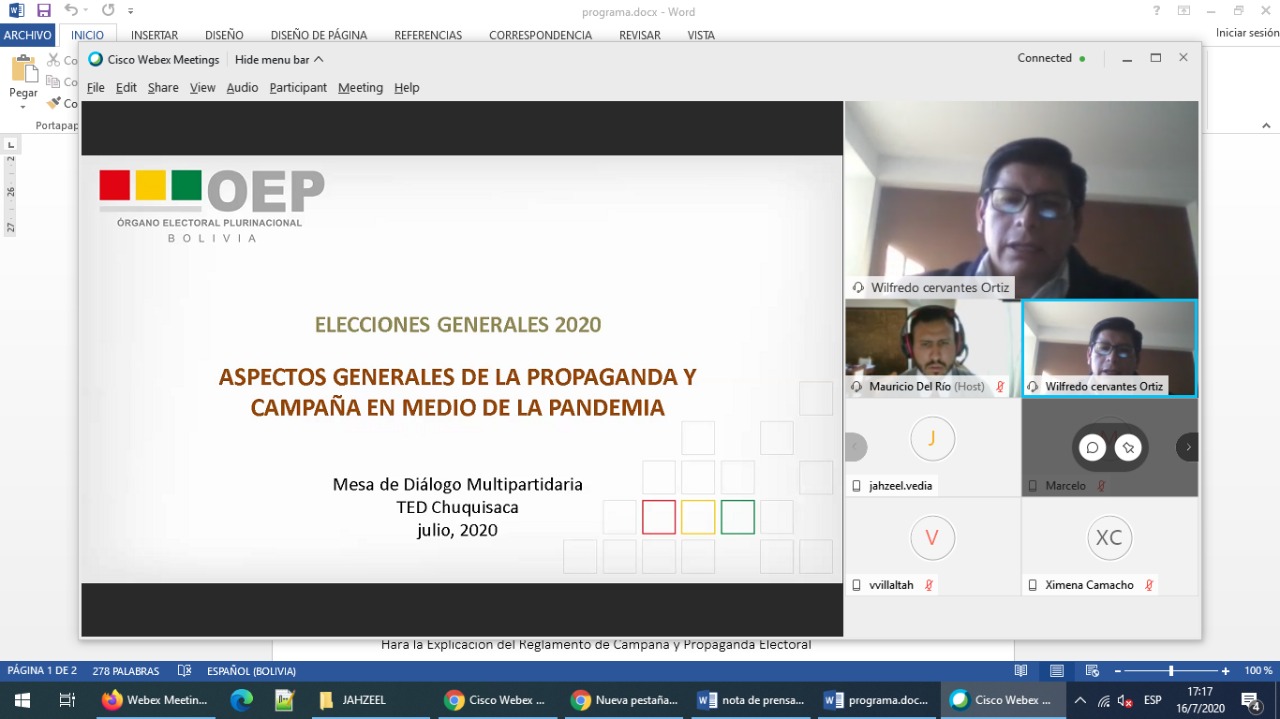Screen dimensions: 1280x719
Task: Pin Marcelo's video with the pin icon
Action: (x=1129, y=448)
